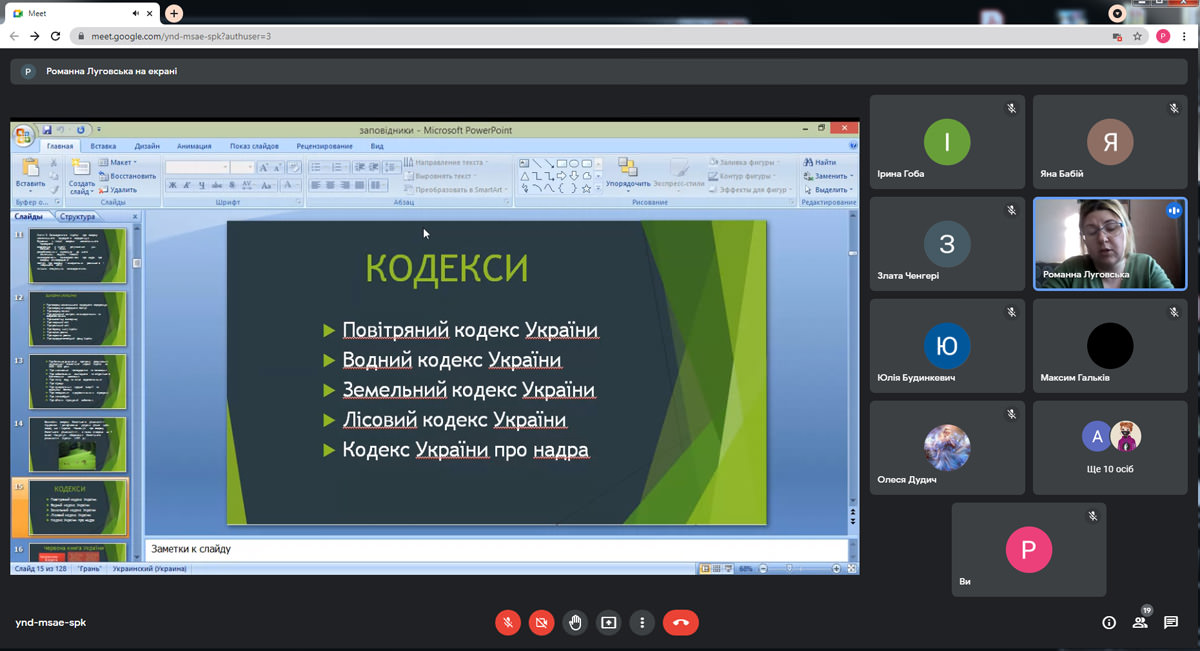Select the oval shape in shapes gallery

click(x=574, y=163)
